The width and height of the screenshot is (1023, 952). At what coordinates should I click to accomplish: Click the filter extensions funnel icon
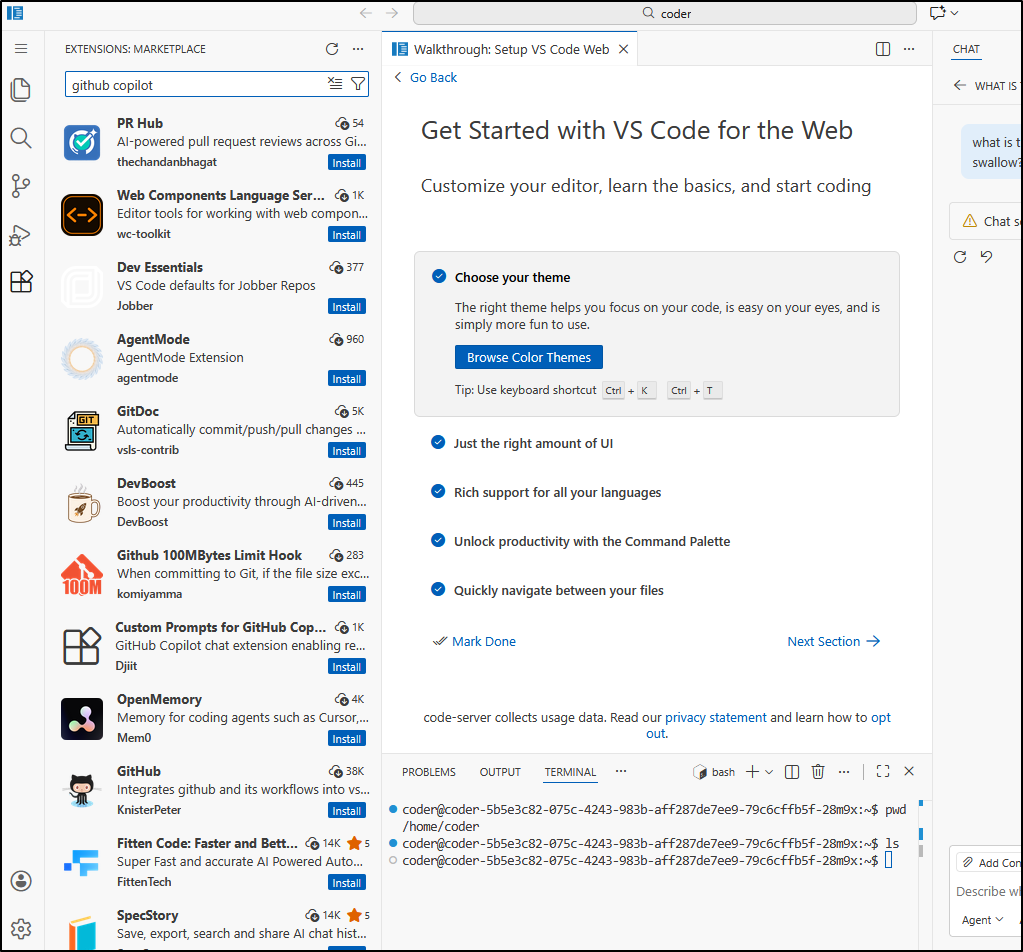point(358,84)
